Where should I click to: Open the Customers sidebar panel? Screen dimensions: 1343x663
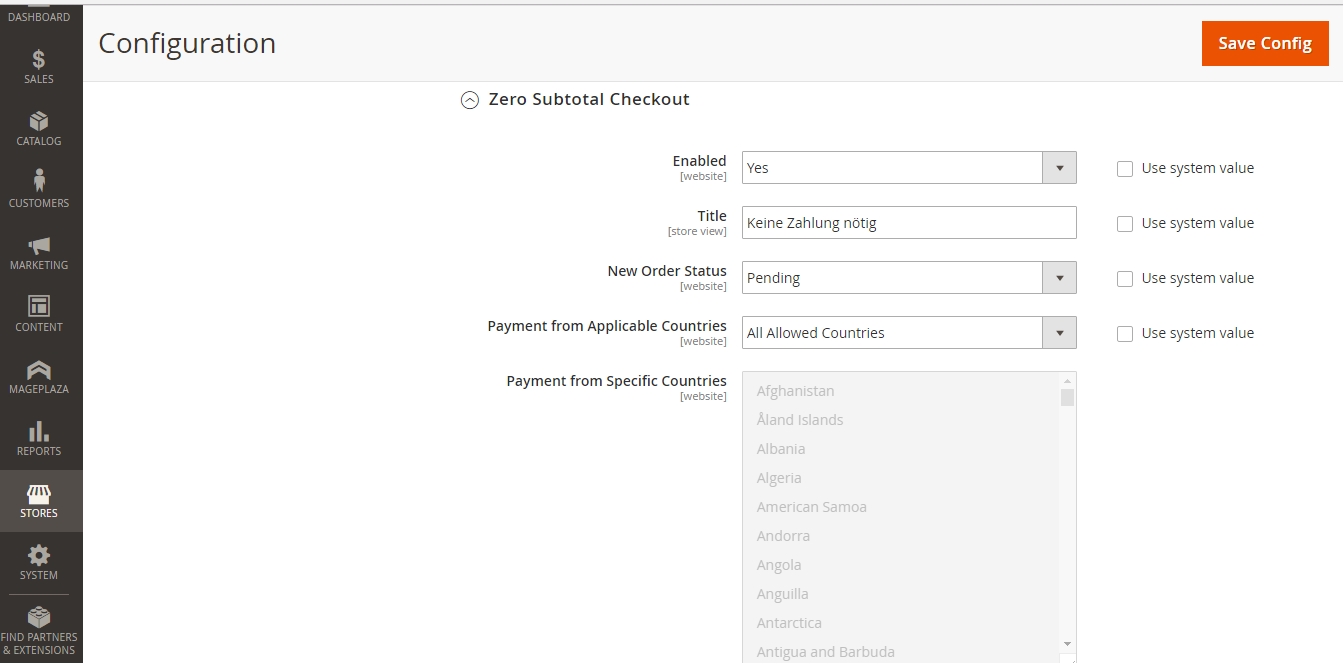[39, 189]
